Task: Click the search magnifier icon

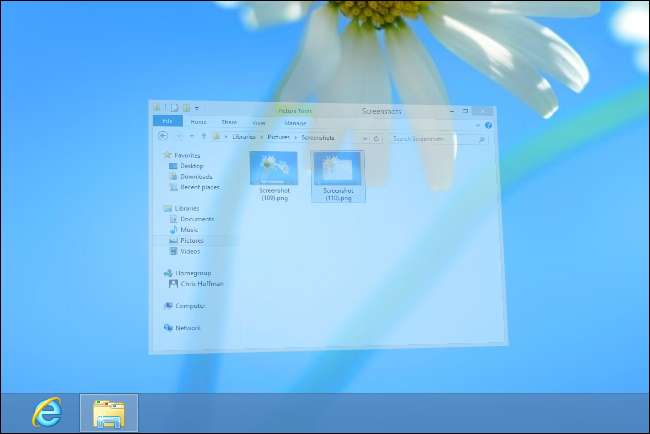Action: (x=482, y=140)
